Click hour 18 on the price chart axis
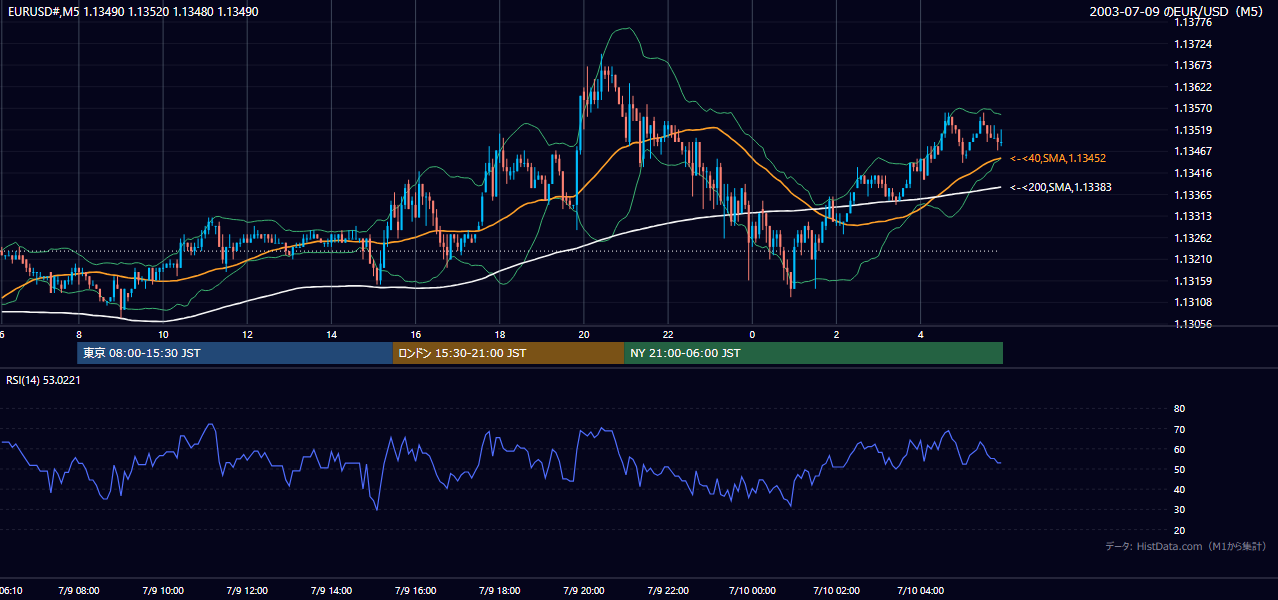The height and width of the screenshot is (600, 1278). coord(500,335)
